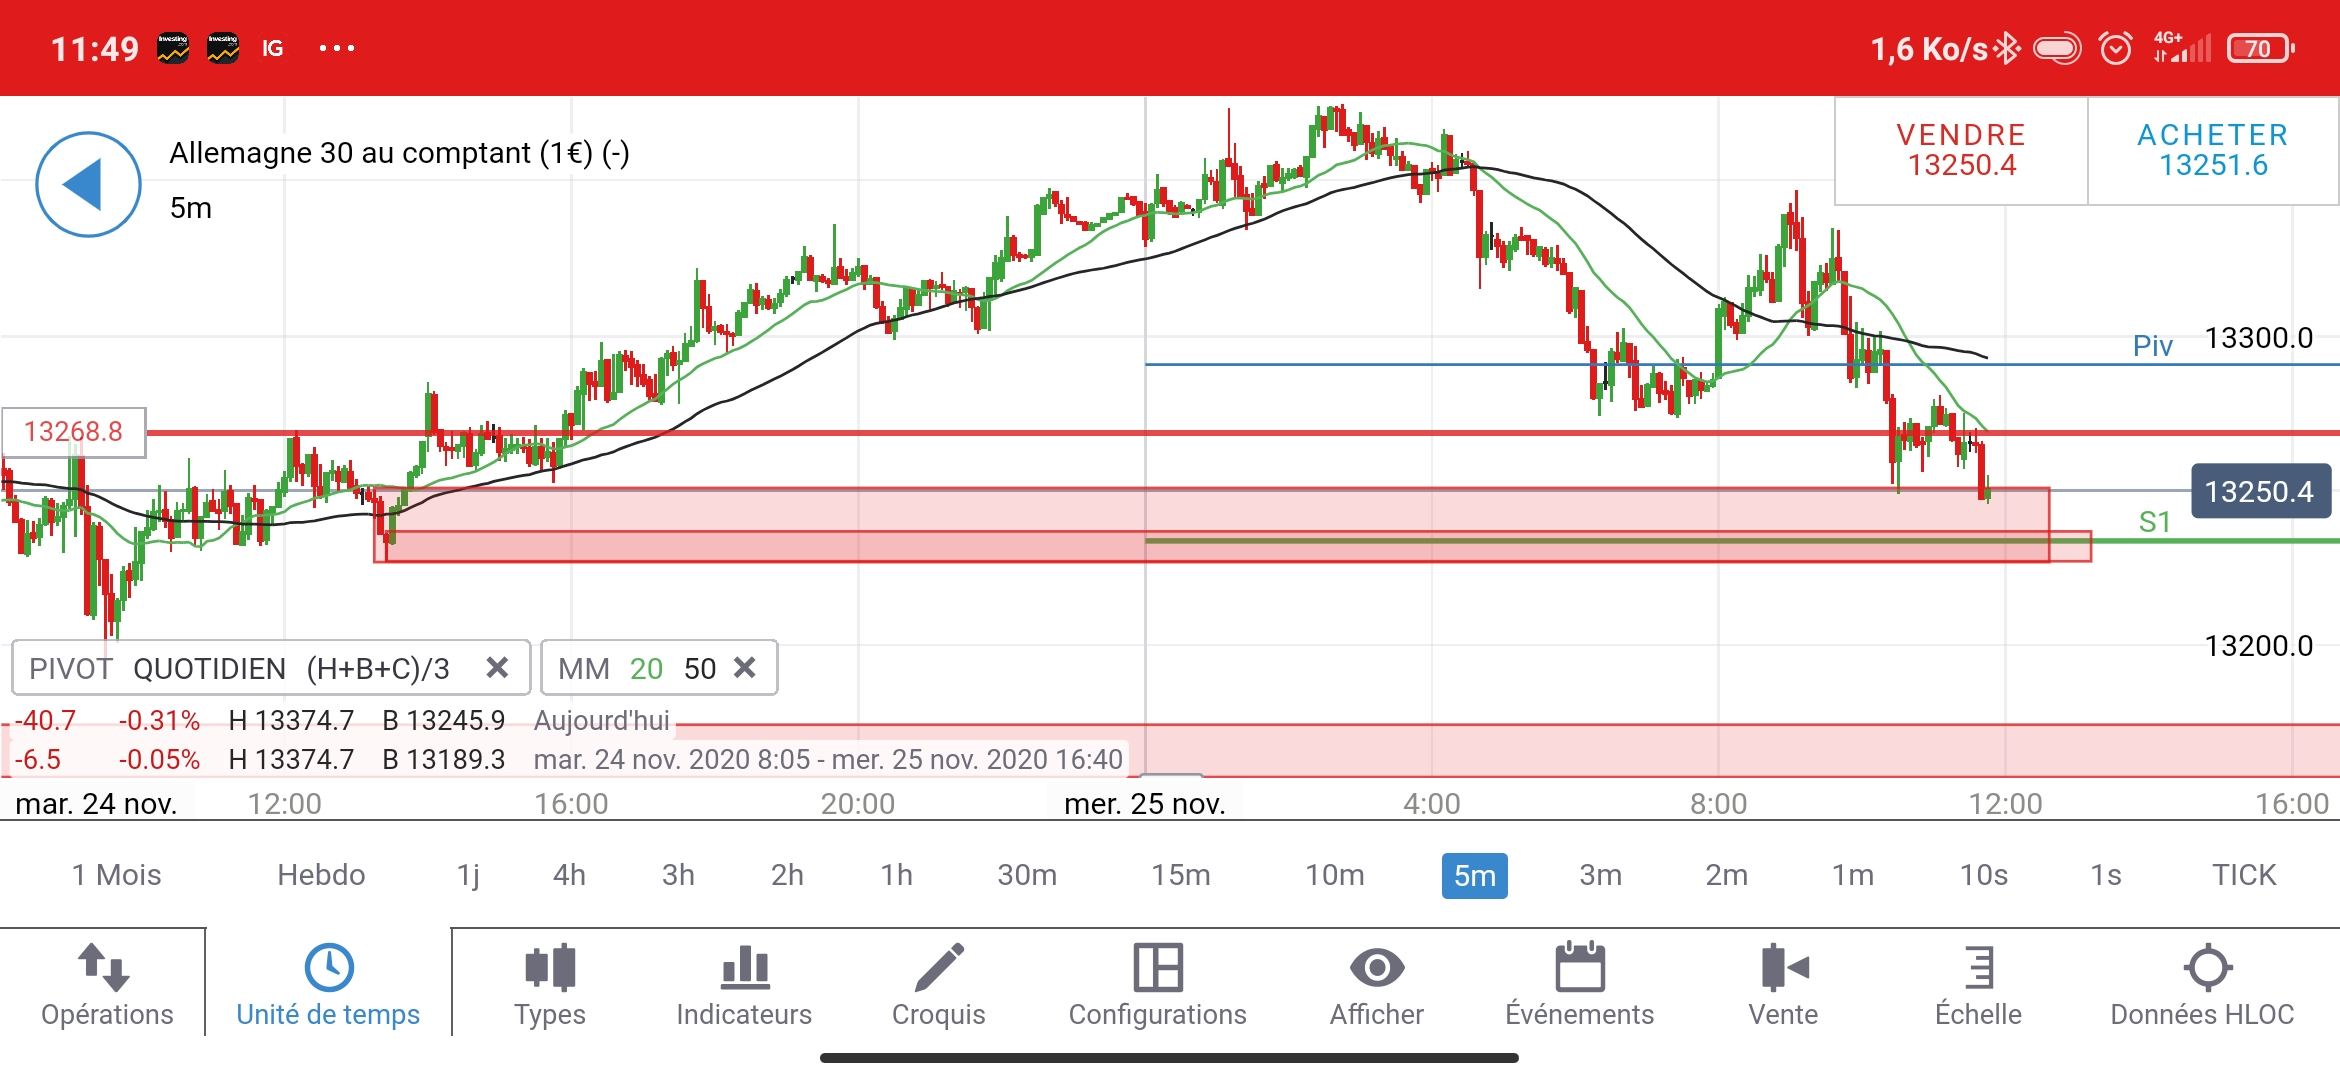
Task: Remove the Pivot Quotidien indicator
Action: click(497, 668)
